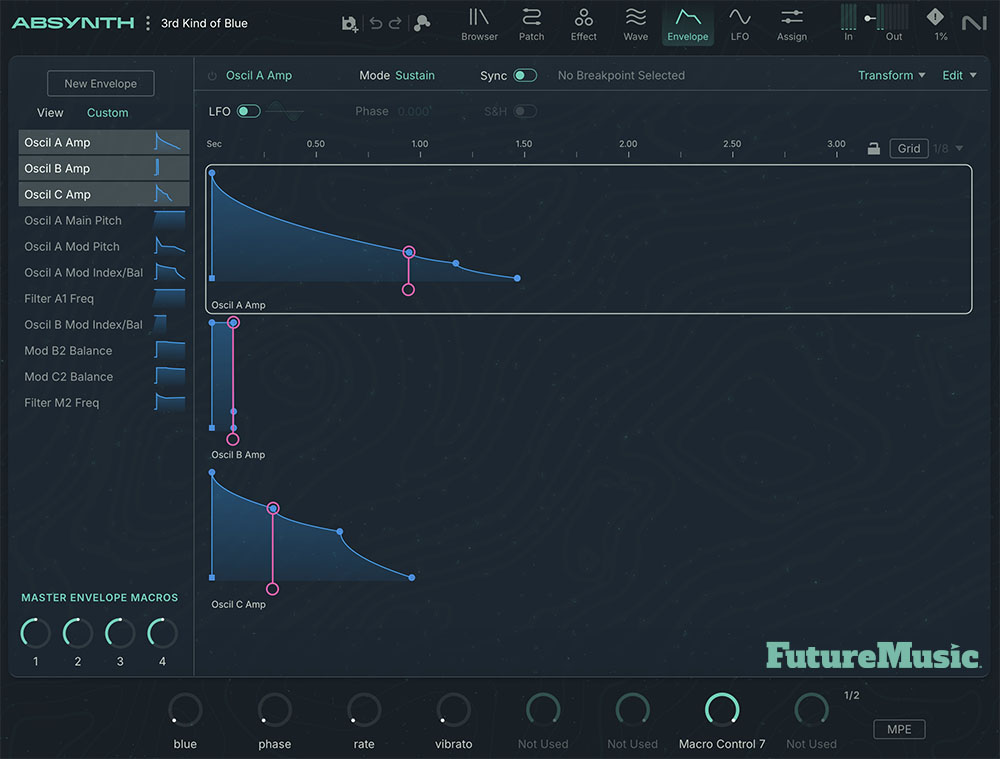The height and width of the screenshot is (759, 1000).
Task: Open the grid 1/8 resolution dropdown
Action: pyautogui.click(x=948, y=149)
